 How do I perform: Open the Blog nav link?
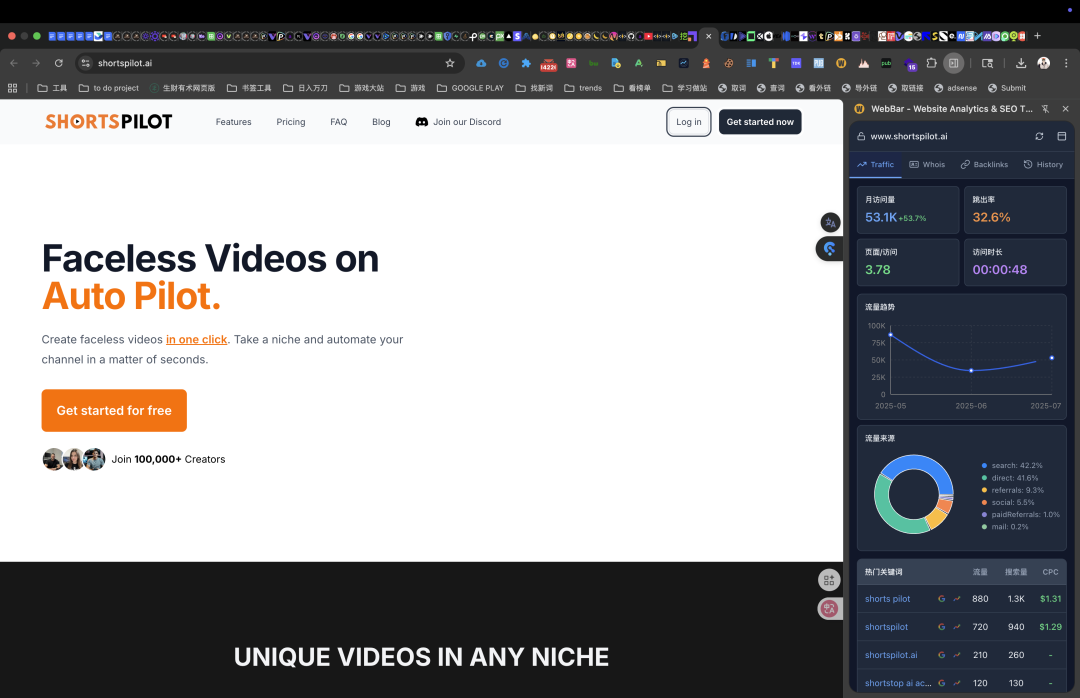coord(381,122)
